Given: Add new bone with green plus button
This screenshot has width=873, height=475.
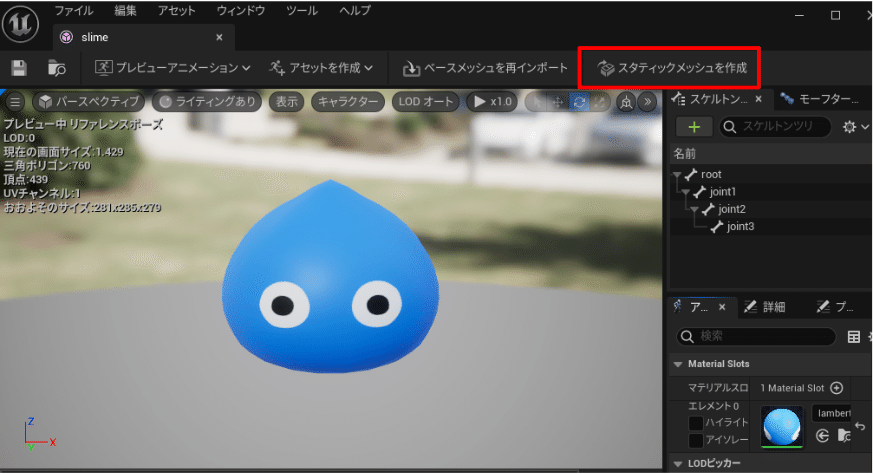Looking at the screenshot, I should (694, 127).
